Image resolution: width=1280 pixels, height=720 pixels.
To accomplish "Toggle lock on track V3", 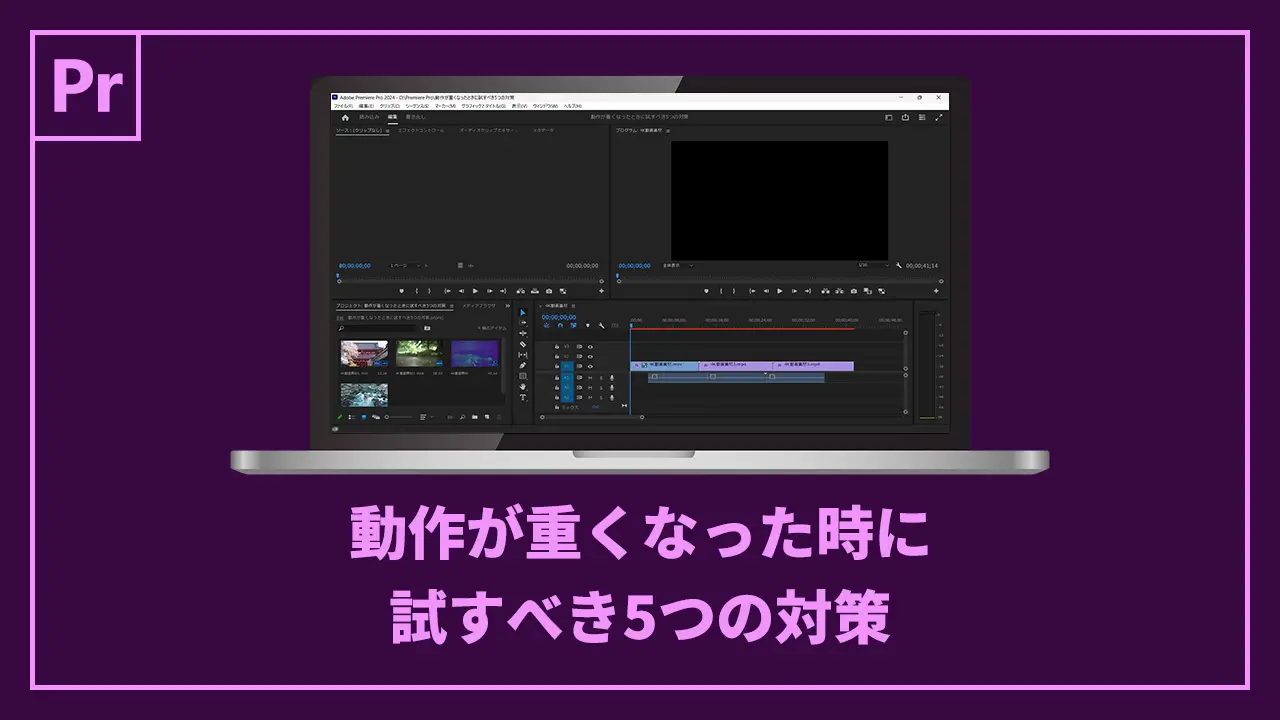I will 557,347.
